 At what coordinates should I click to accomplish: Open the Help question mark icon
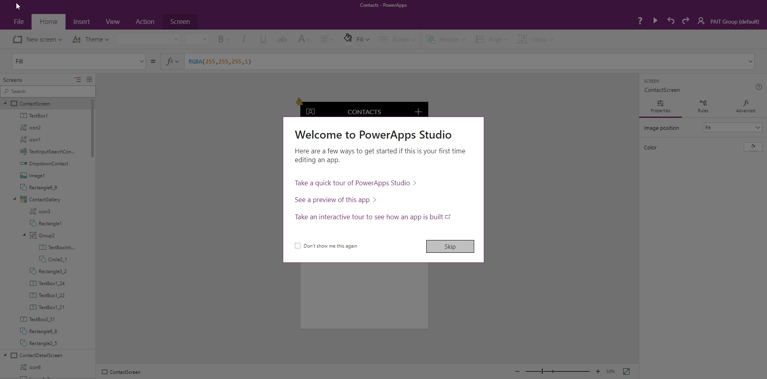pos(640,21)
